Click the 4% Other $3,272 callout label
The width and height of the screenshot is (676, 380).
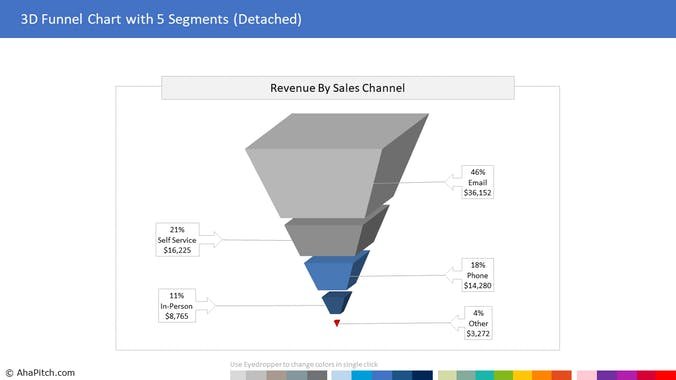tap(478, 323)
